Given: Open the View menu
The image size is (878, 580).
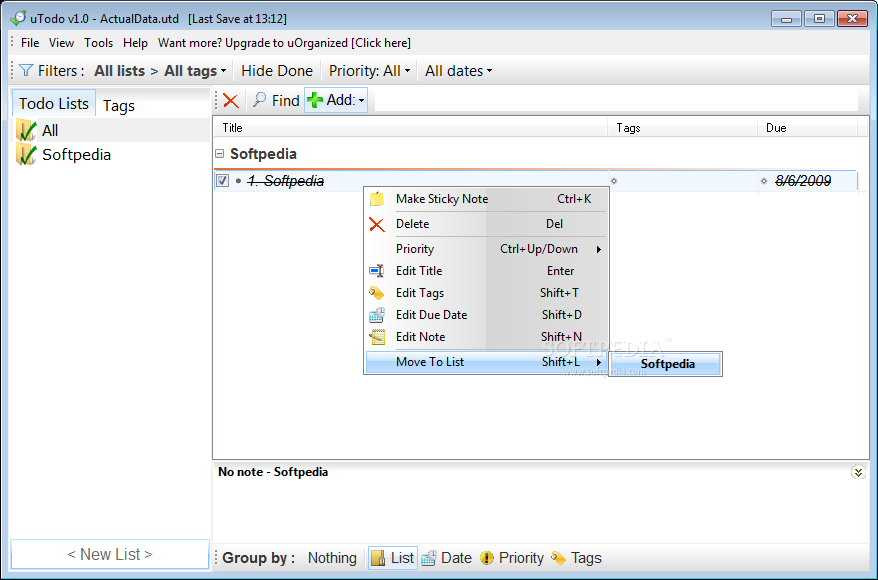Looking at the screenshot, I should [61, 43].
